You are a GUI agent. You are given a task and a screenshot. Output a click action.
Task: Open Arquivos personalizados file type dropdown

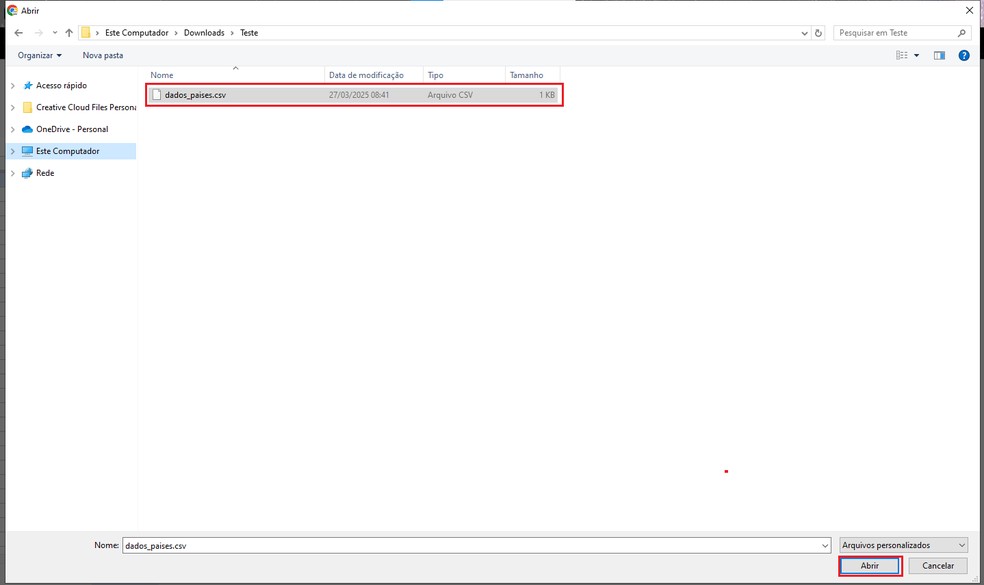(904, 545)
